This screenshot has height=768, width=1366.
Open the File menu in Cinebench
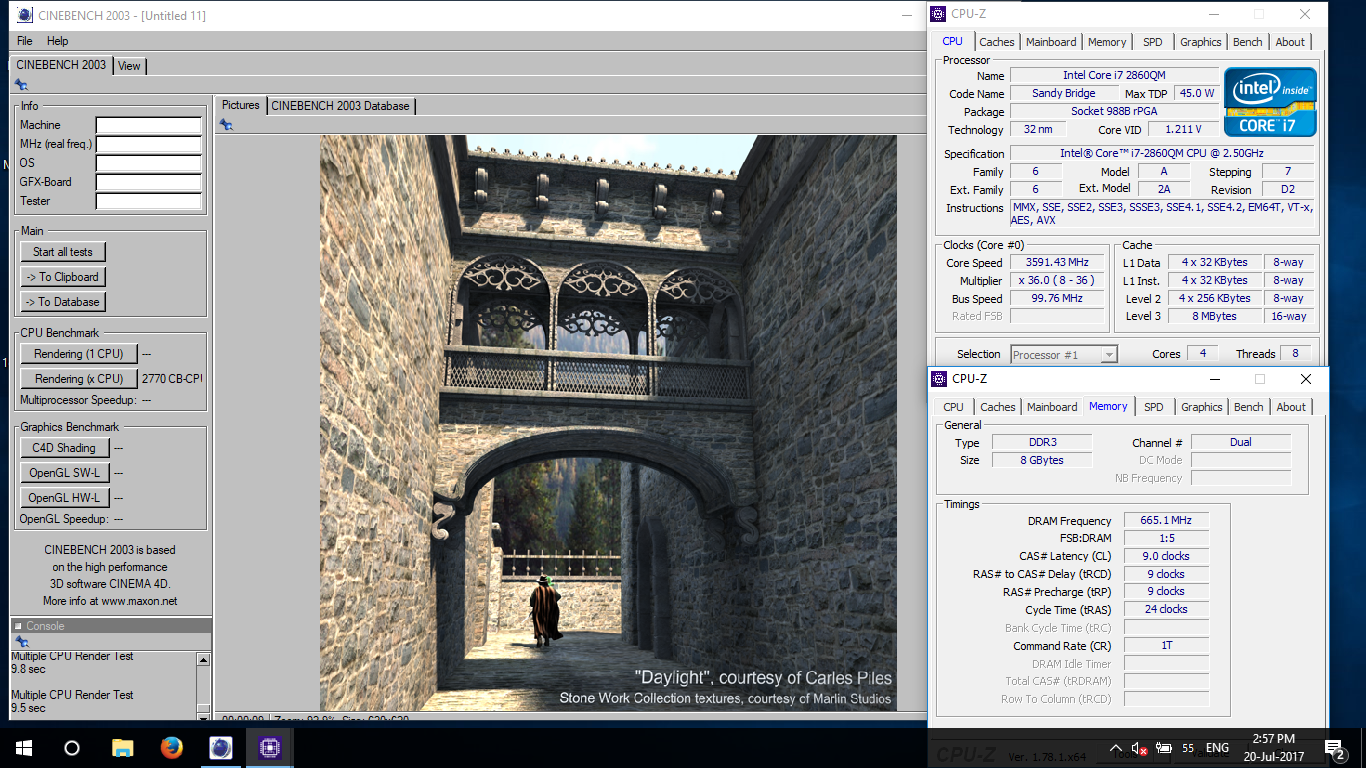(x=25, y=41)
